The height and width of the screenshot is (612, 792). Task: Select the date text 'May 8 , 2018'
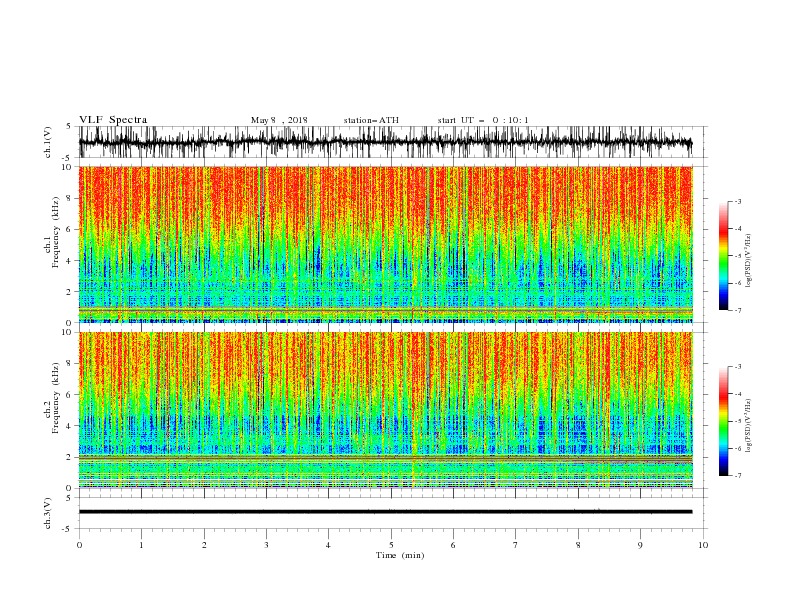[279, 120]
